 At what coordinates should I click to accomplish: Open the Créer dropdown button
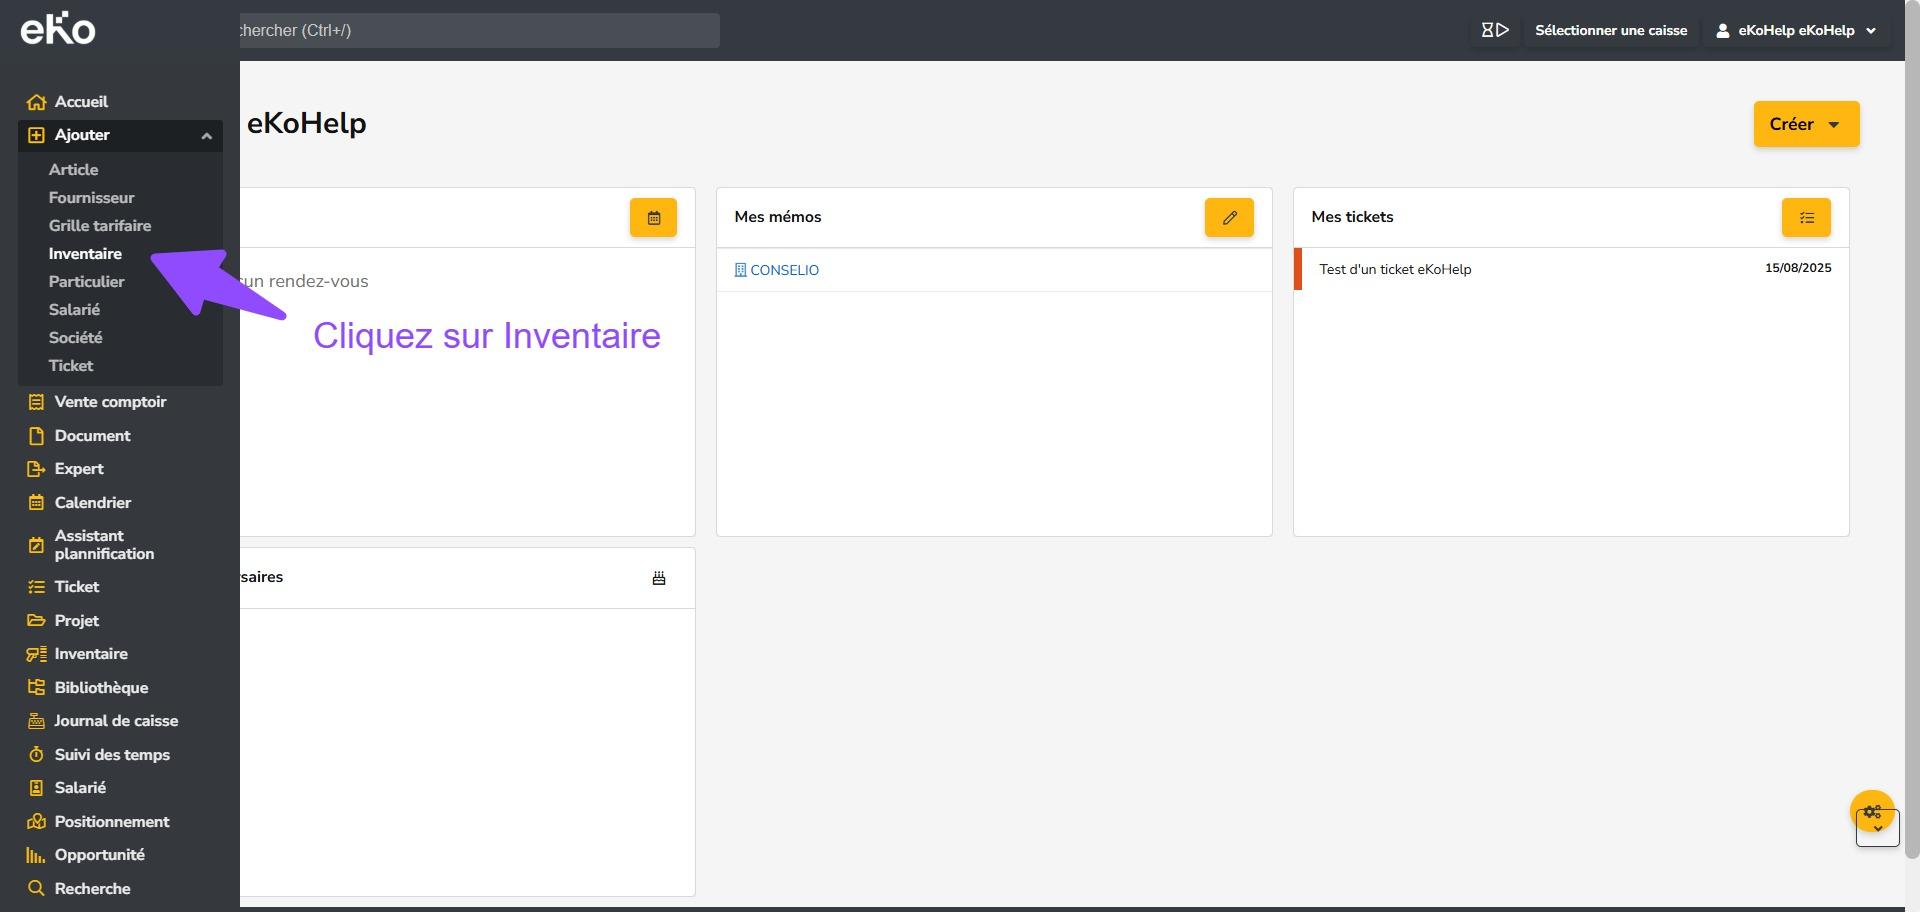tap(1806, 124)
